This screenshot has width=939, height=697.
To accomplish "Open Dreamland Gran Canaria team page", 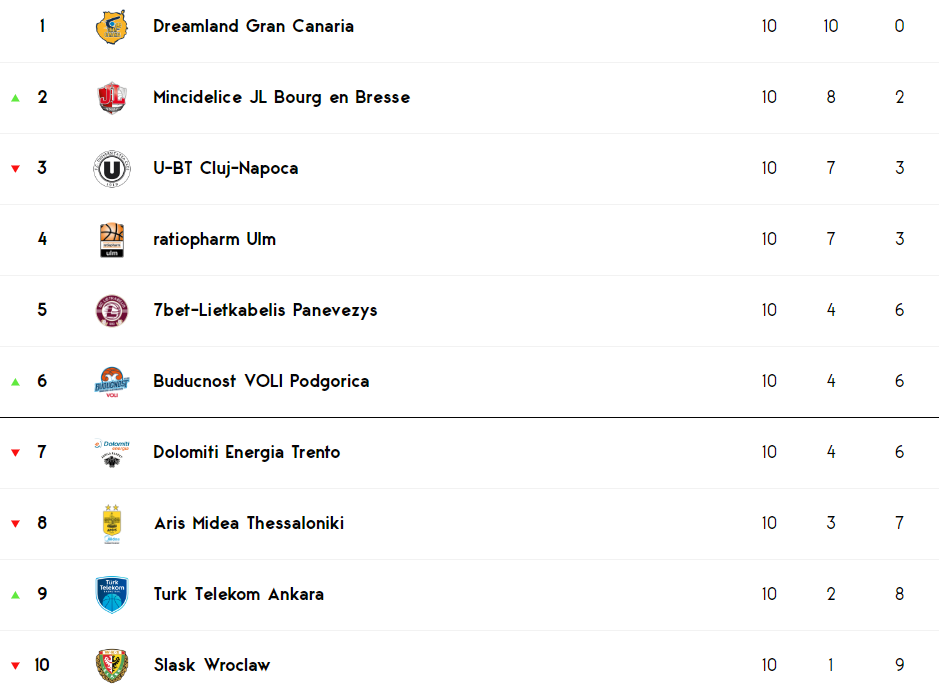I will 253,26.
